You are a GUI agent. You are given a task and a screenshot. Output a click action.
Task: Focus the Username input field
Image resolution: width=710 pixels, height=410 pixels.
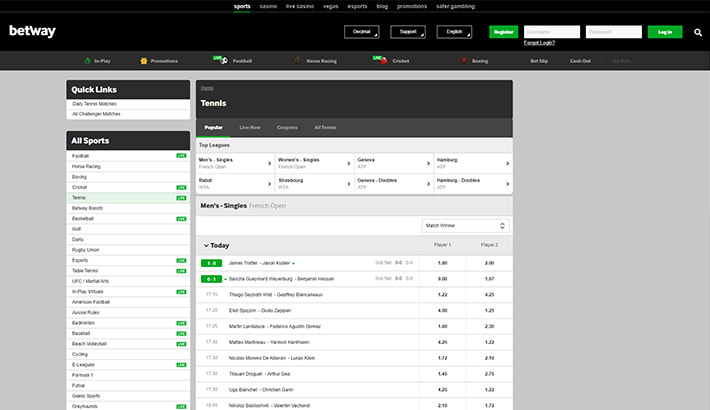(552, 32)
